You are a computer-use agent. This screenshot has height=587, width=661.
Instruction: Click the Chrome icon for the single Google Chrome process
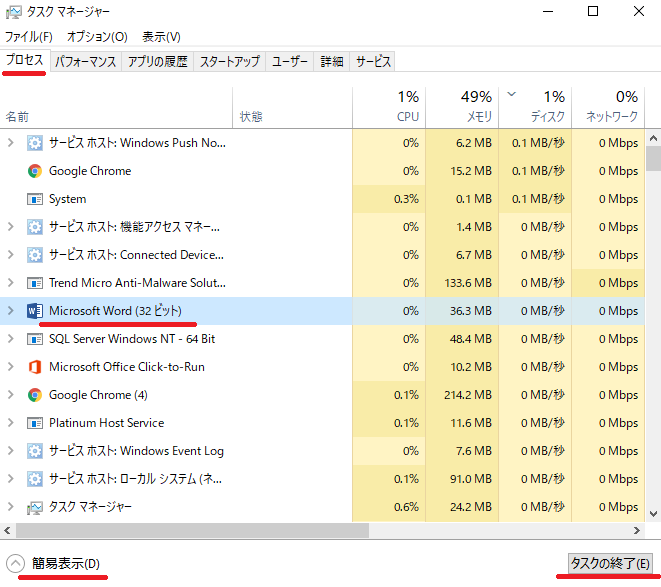(35, 171)
